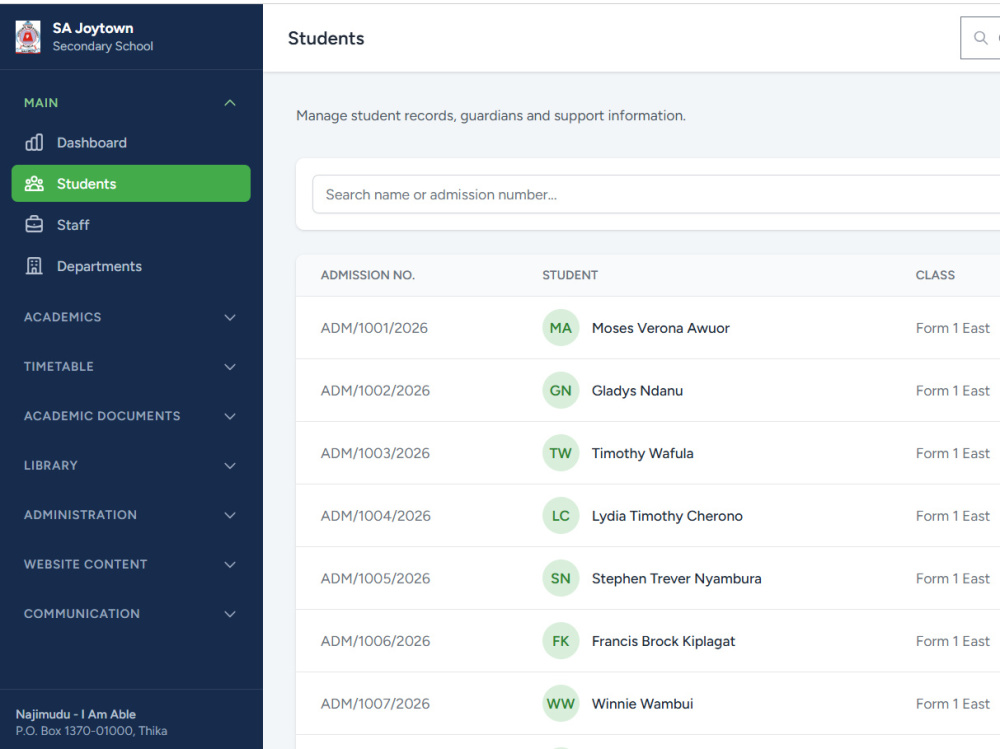1000x749 pixels.
Task: Open student Winnie Wambui
Action: pos(642,704)
